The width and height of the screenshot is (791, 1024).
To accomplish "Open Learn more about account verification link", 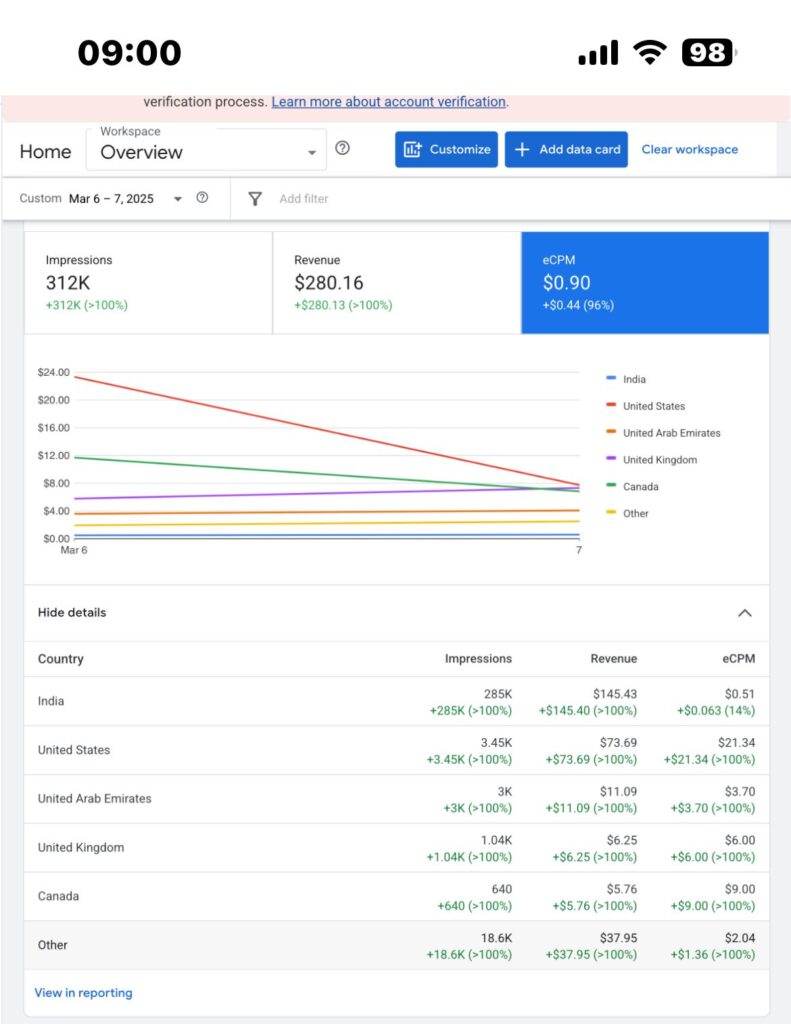I will (x=388, y=102).
